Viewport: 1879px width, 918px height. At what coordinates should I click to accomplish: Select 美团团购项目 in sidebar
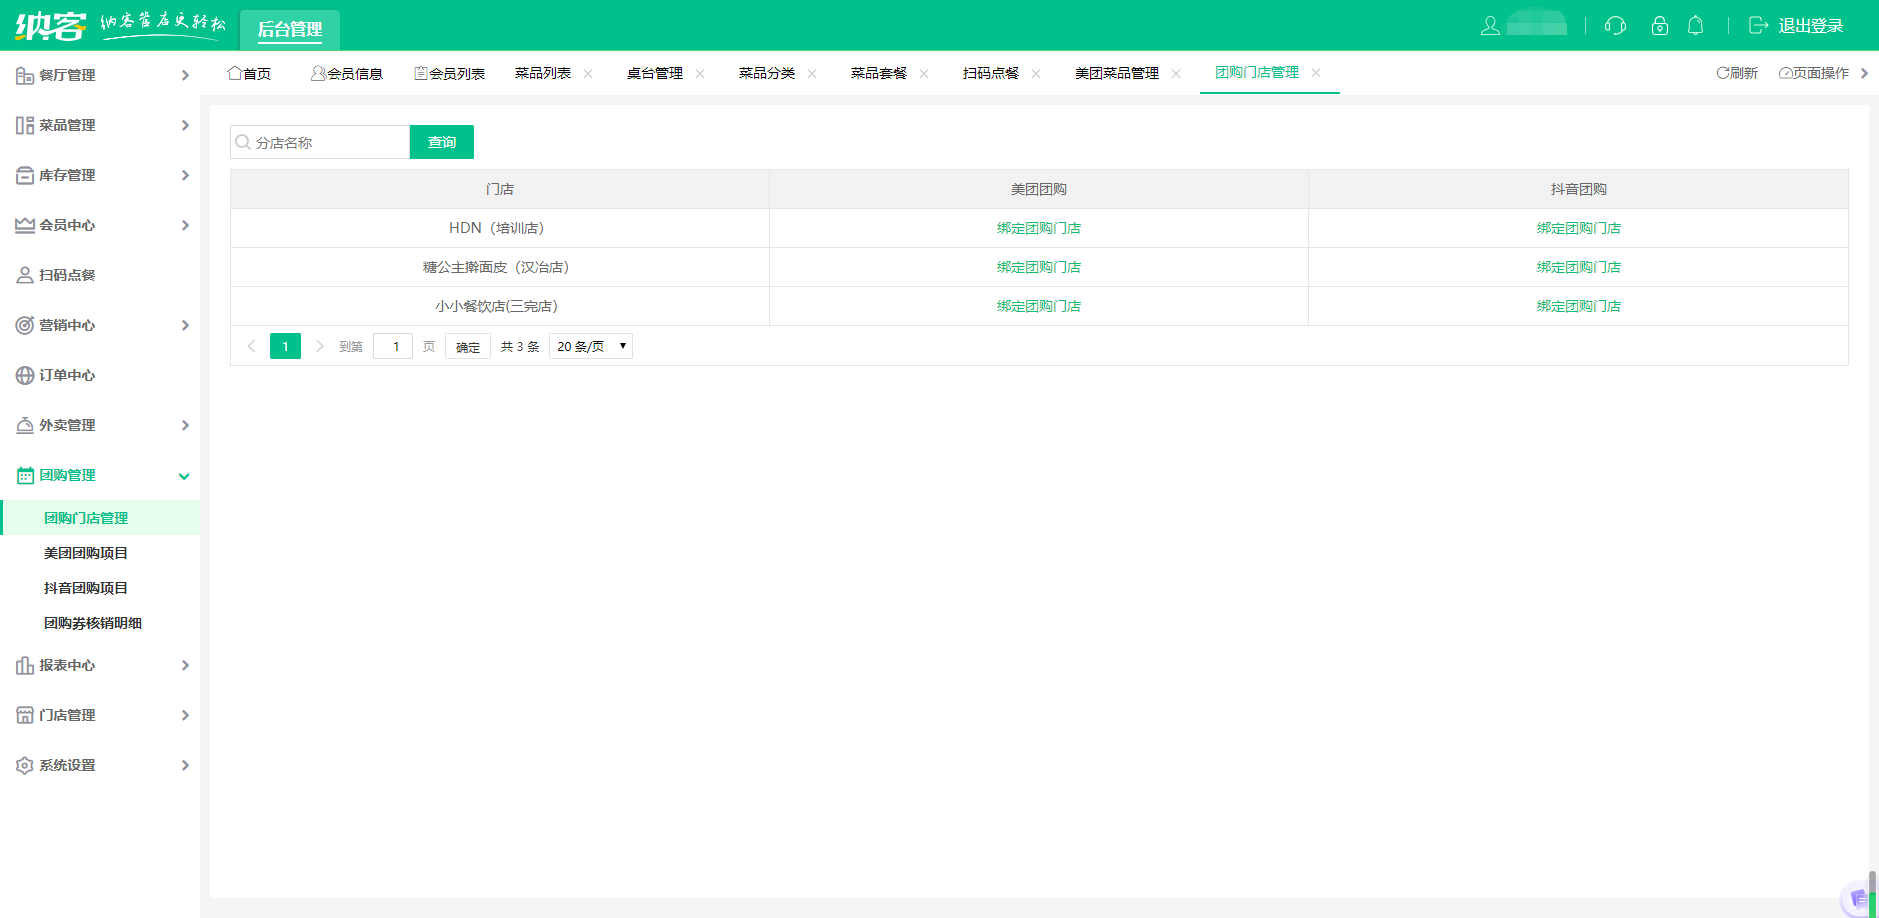(x=86, y=553)
